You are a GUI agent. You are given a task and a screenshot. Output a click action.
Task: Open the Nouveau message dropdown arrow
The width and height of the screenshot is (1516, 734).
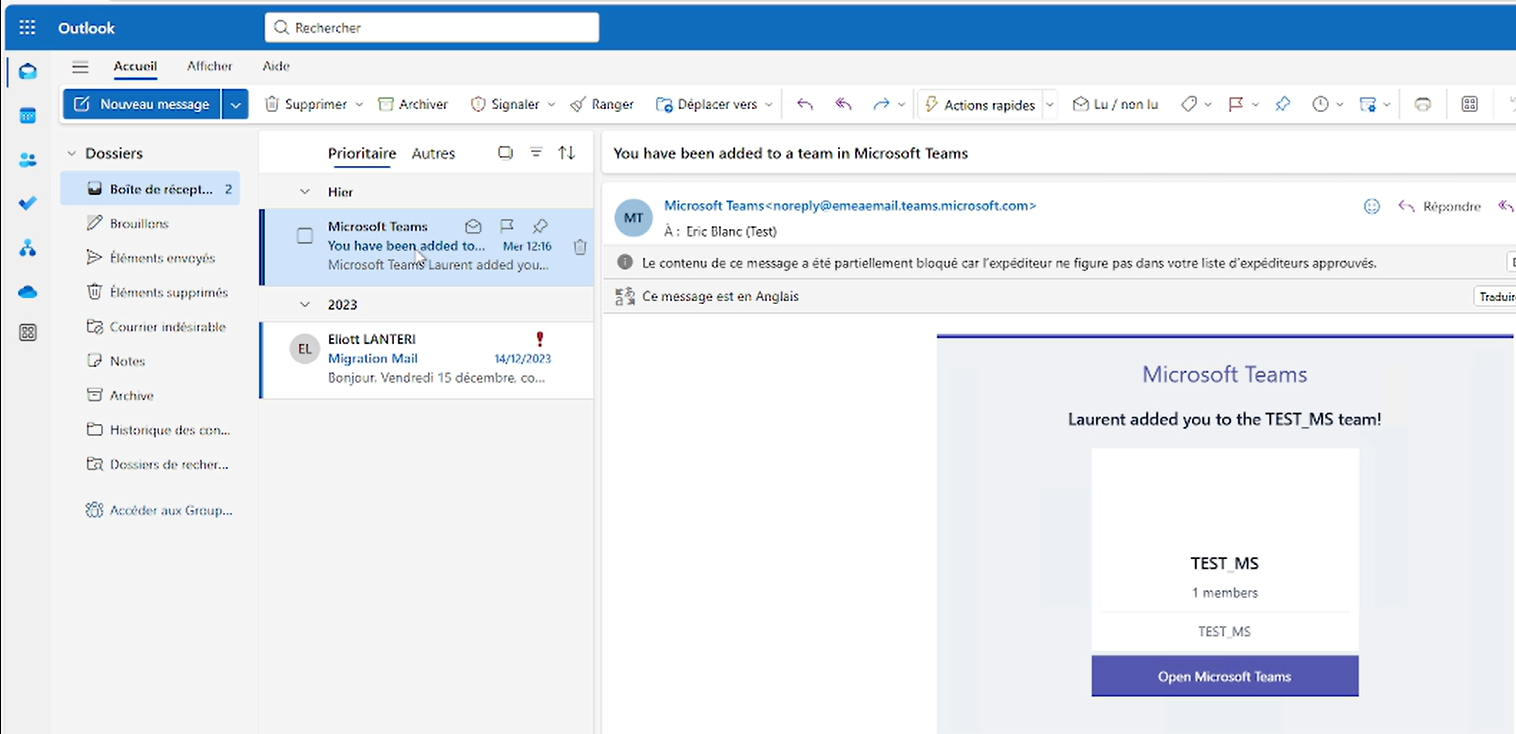pos(235,104)
